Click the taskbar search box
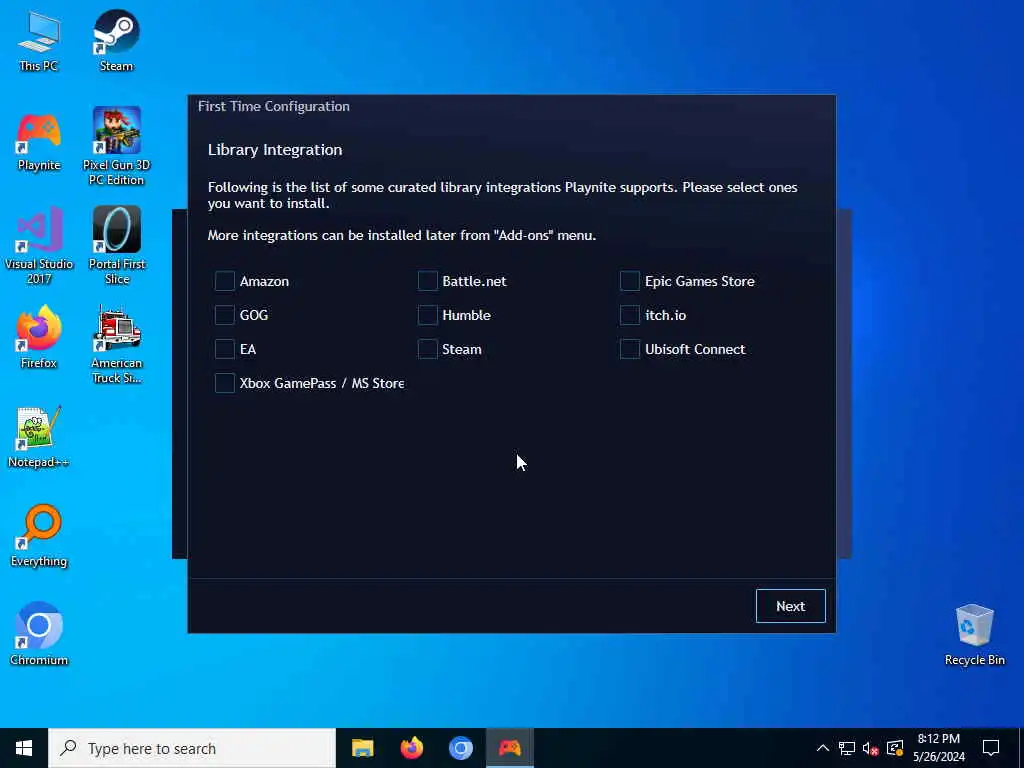This screenshot has width=1024, height=768. click(192, 748)
